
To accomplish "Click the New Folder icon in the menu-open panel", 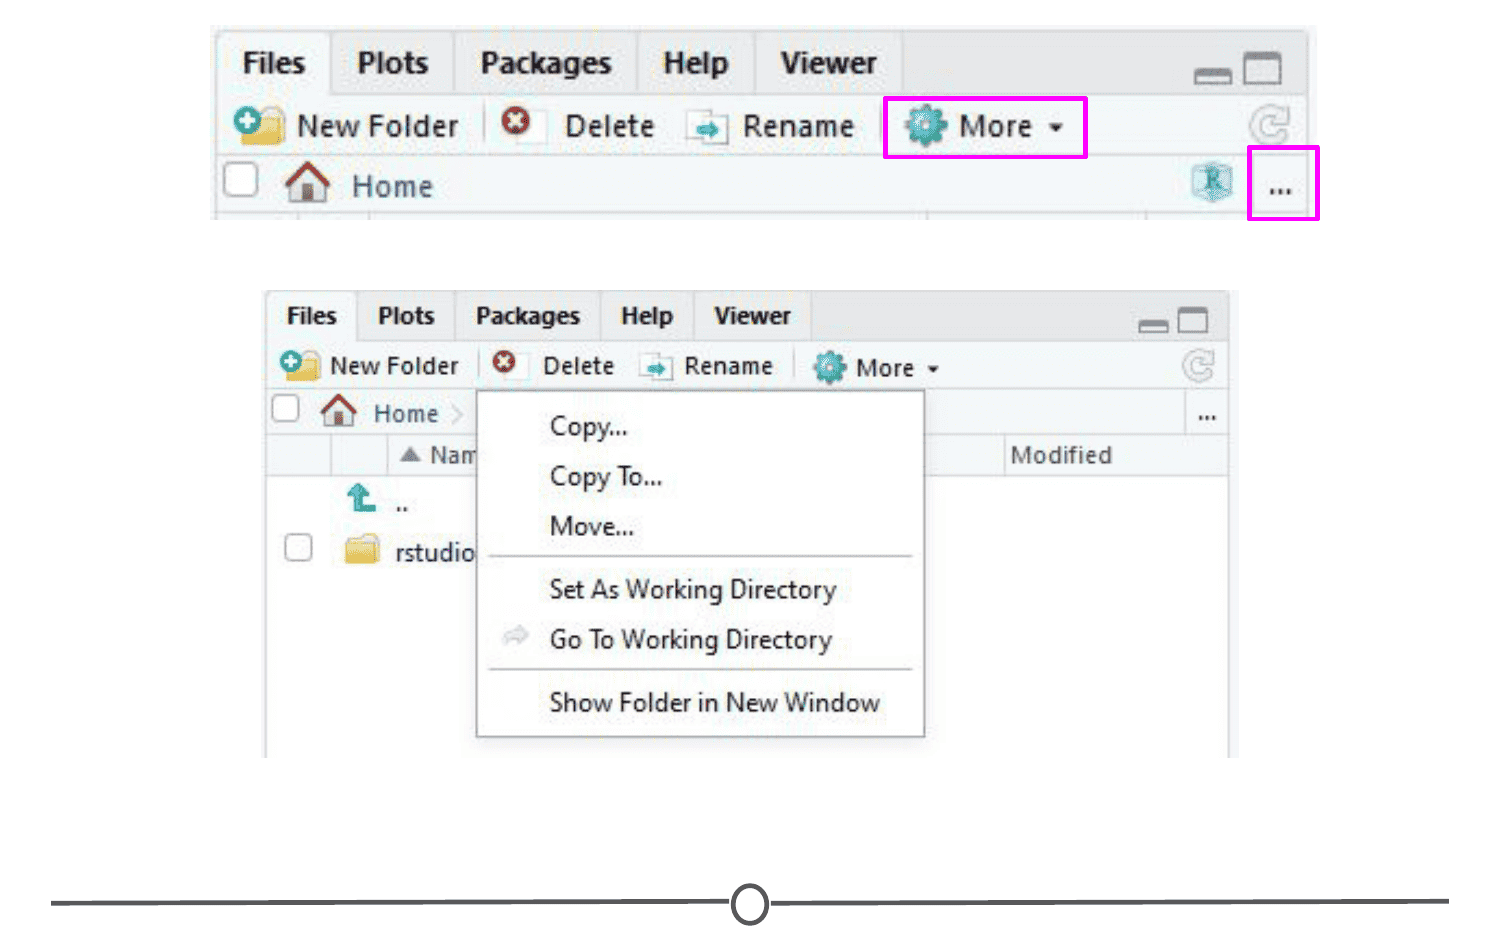I will coord(300,365).
